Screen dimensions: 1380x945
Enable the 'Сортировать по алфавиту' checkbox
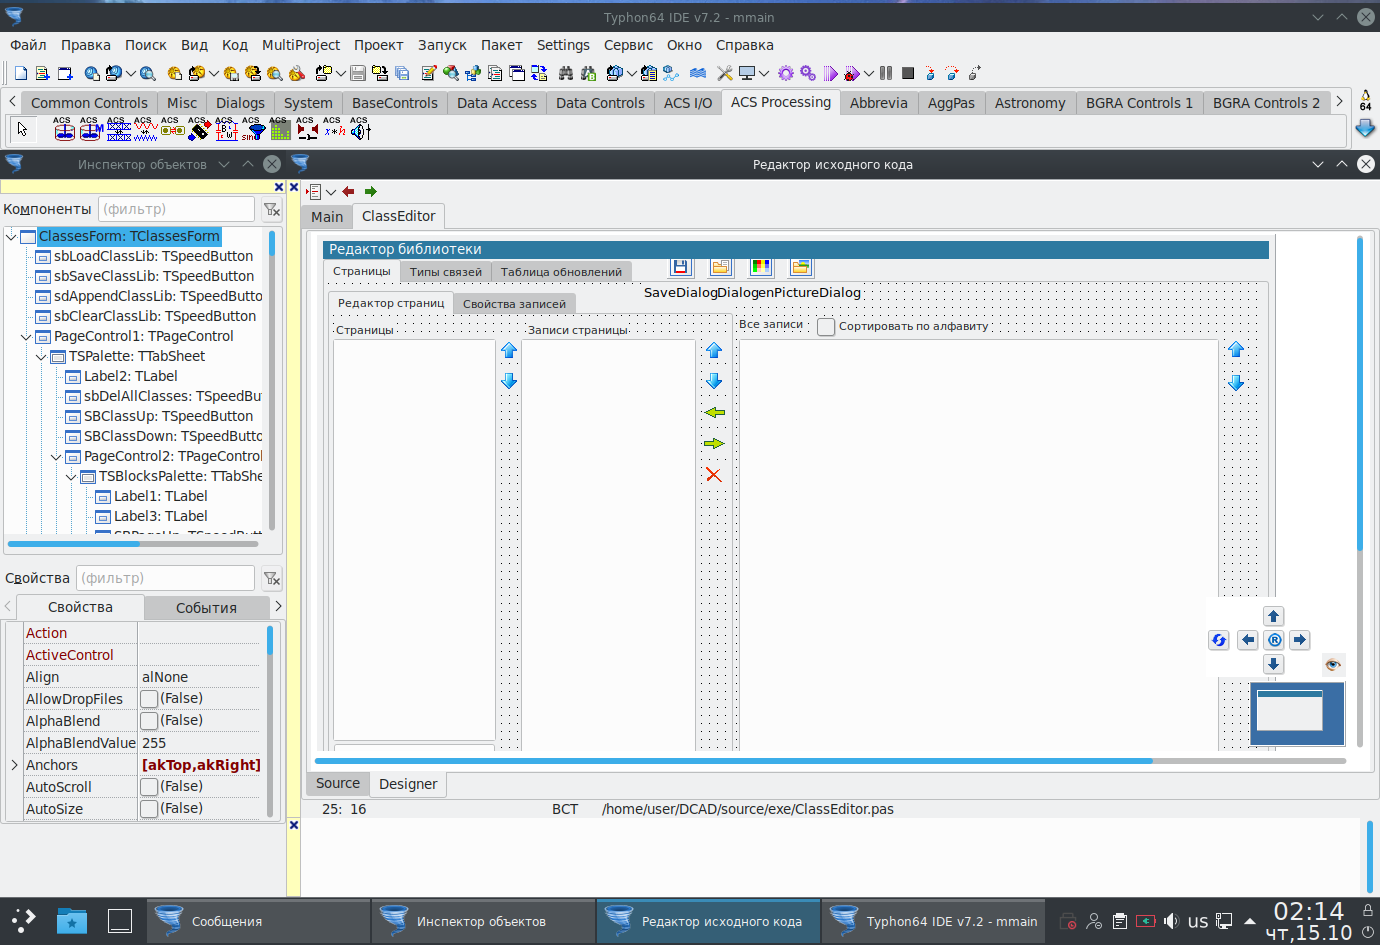click(826, 327)
